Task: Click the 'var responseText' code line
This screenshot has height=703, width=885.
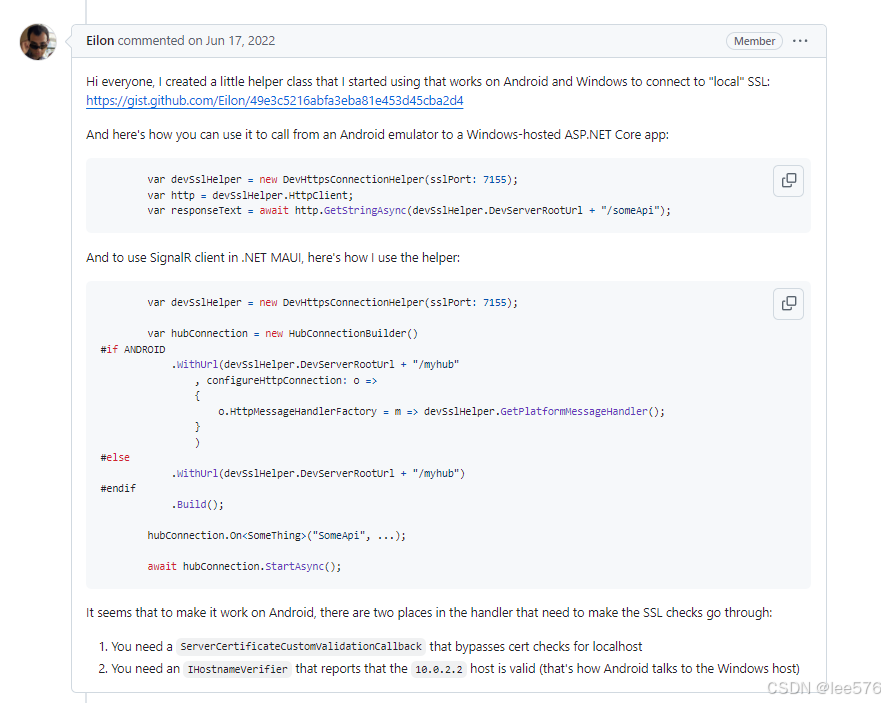Action: coord(409,210)
